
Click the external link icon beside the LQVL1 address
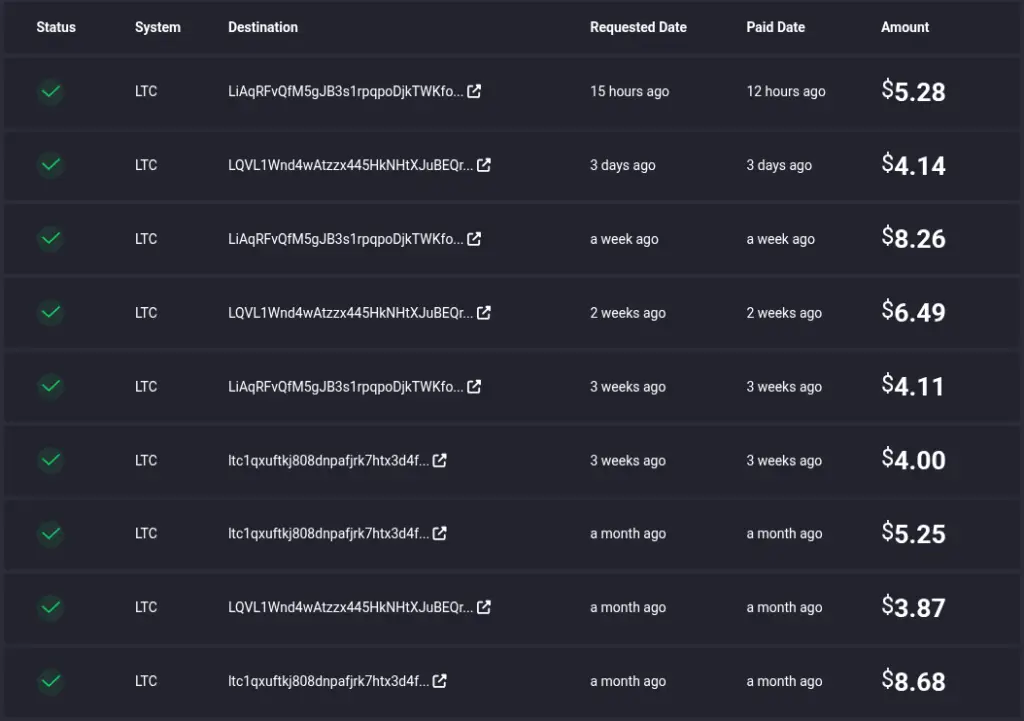tap(485, 165)
